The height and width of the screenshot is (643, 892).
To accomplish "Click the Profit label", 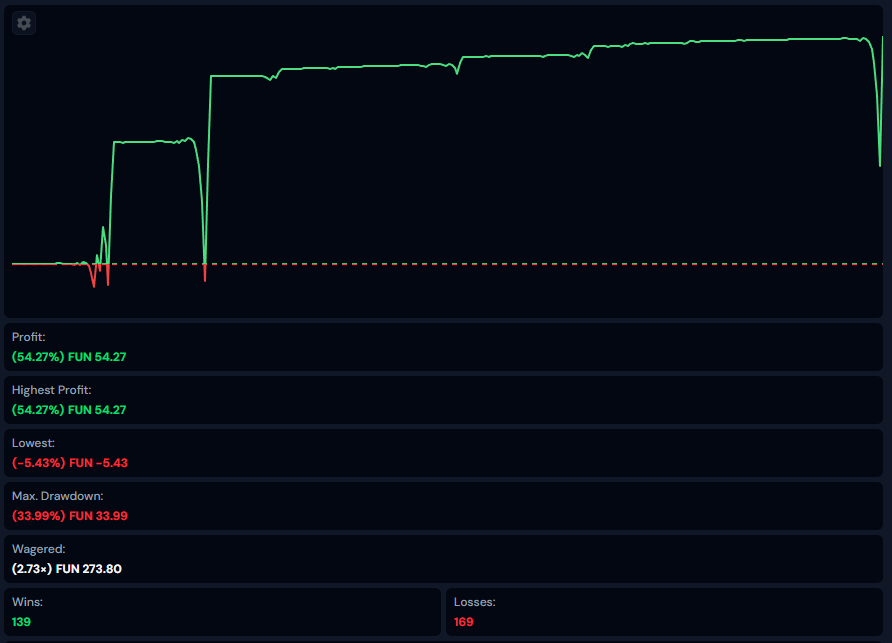I will point(28,337).
